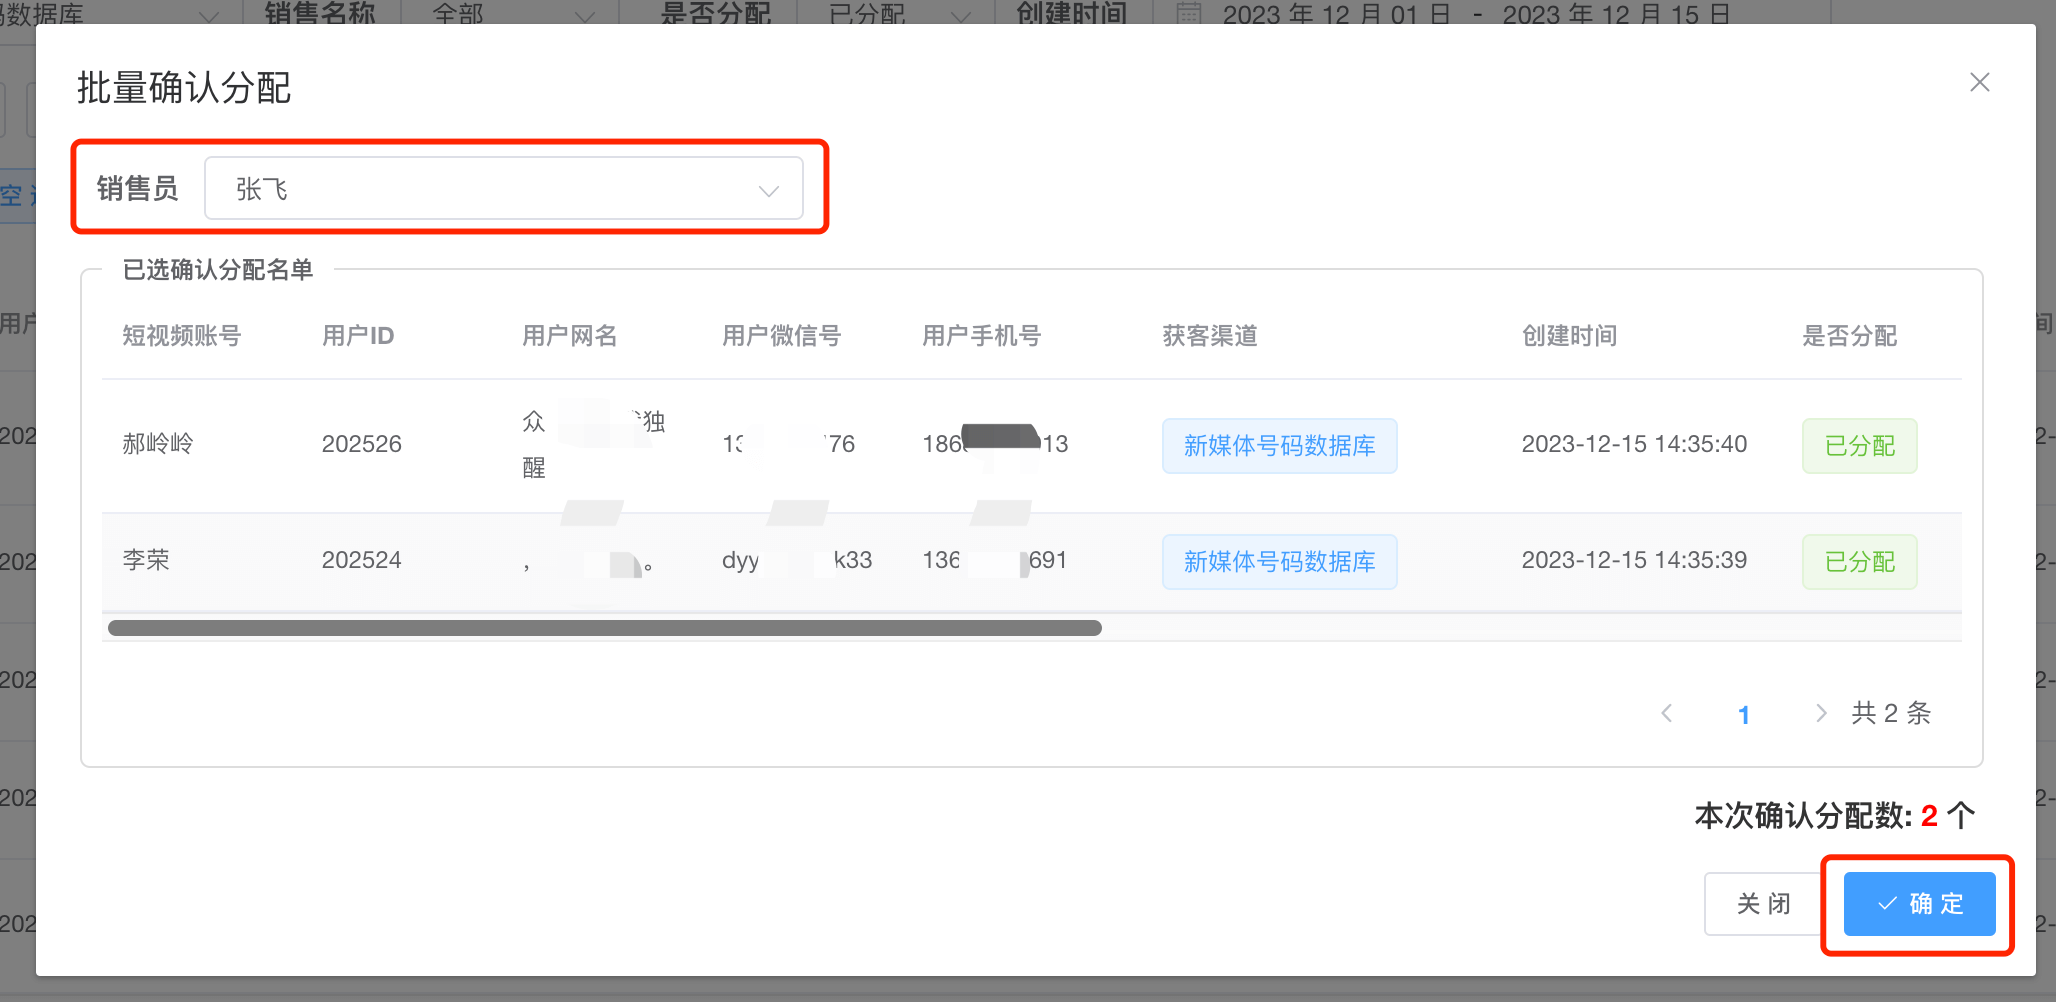
Task: Go to next page arrow in pagination
Action: (1820, 713)
